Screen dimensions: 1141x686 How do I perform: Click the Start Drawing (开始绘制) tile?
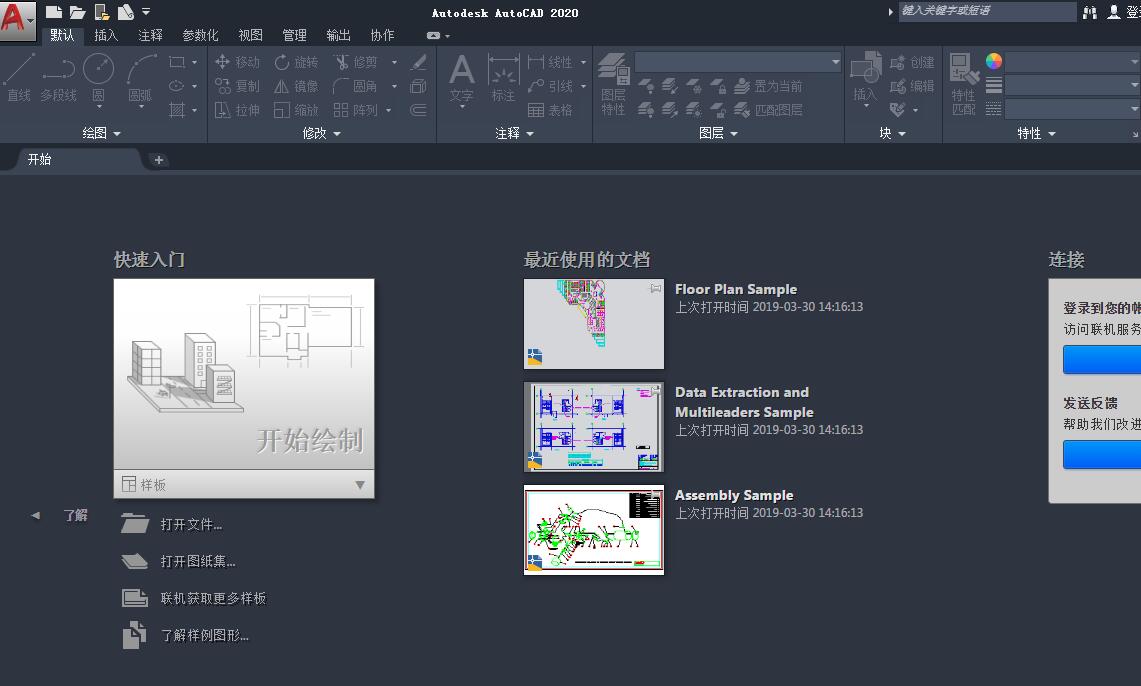click(244, 374)
